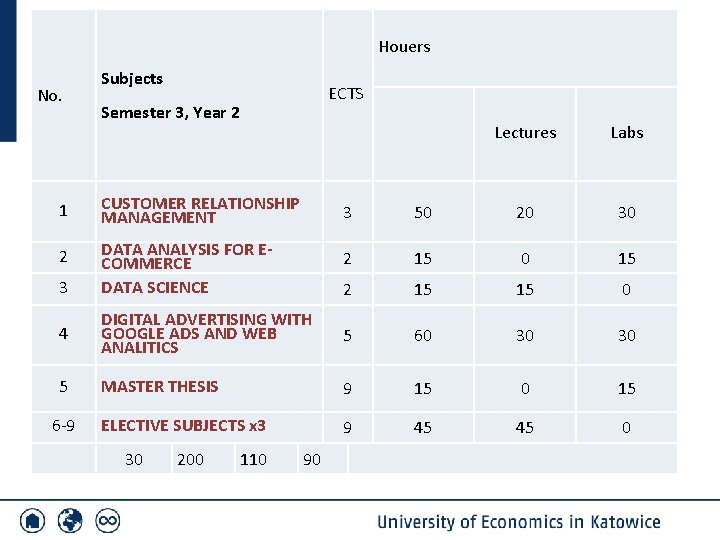This screenshot has height=540, width=720.
Task: Click the 200 total hours value
Action: 190,460
